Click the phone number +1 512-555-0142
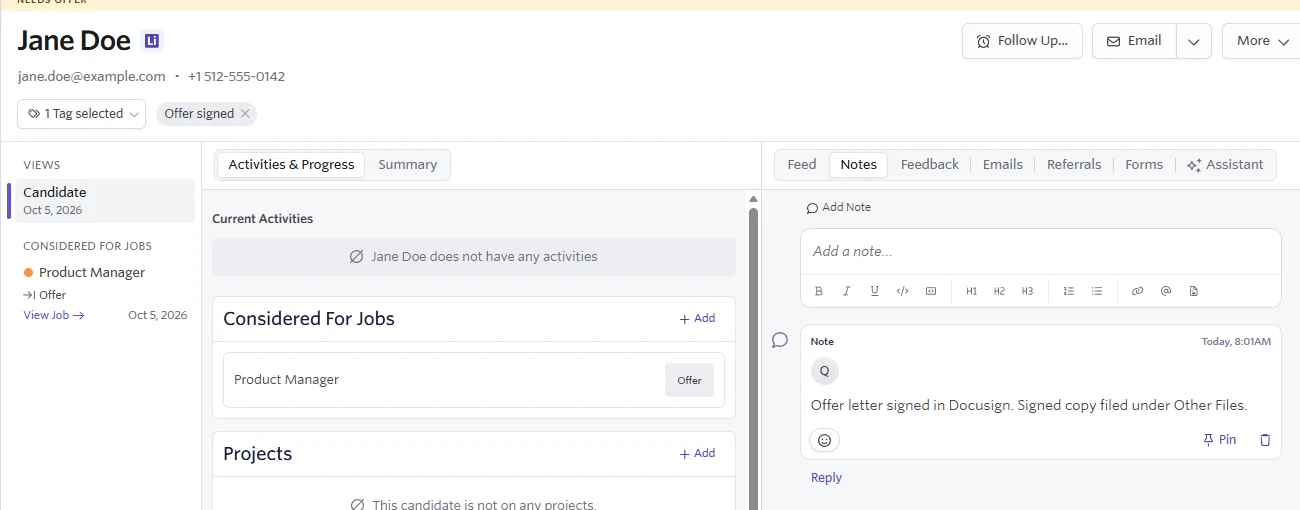 [x=236, y=76]
